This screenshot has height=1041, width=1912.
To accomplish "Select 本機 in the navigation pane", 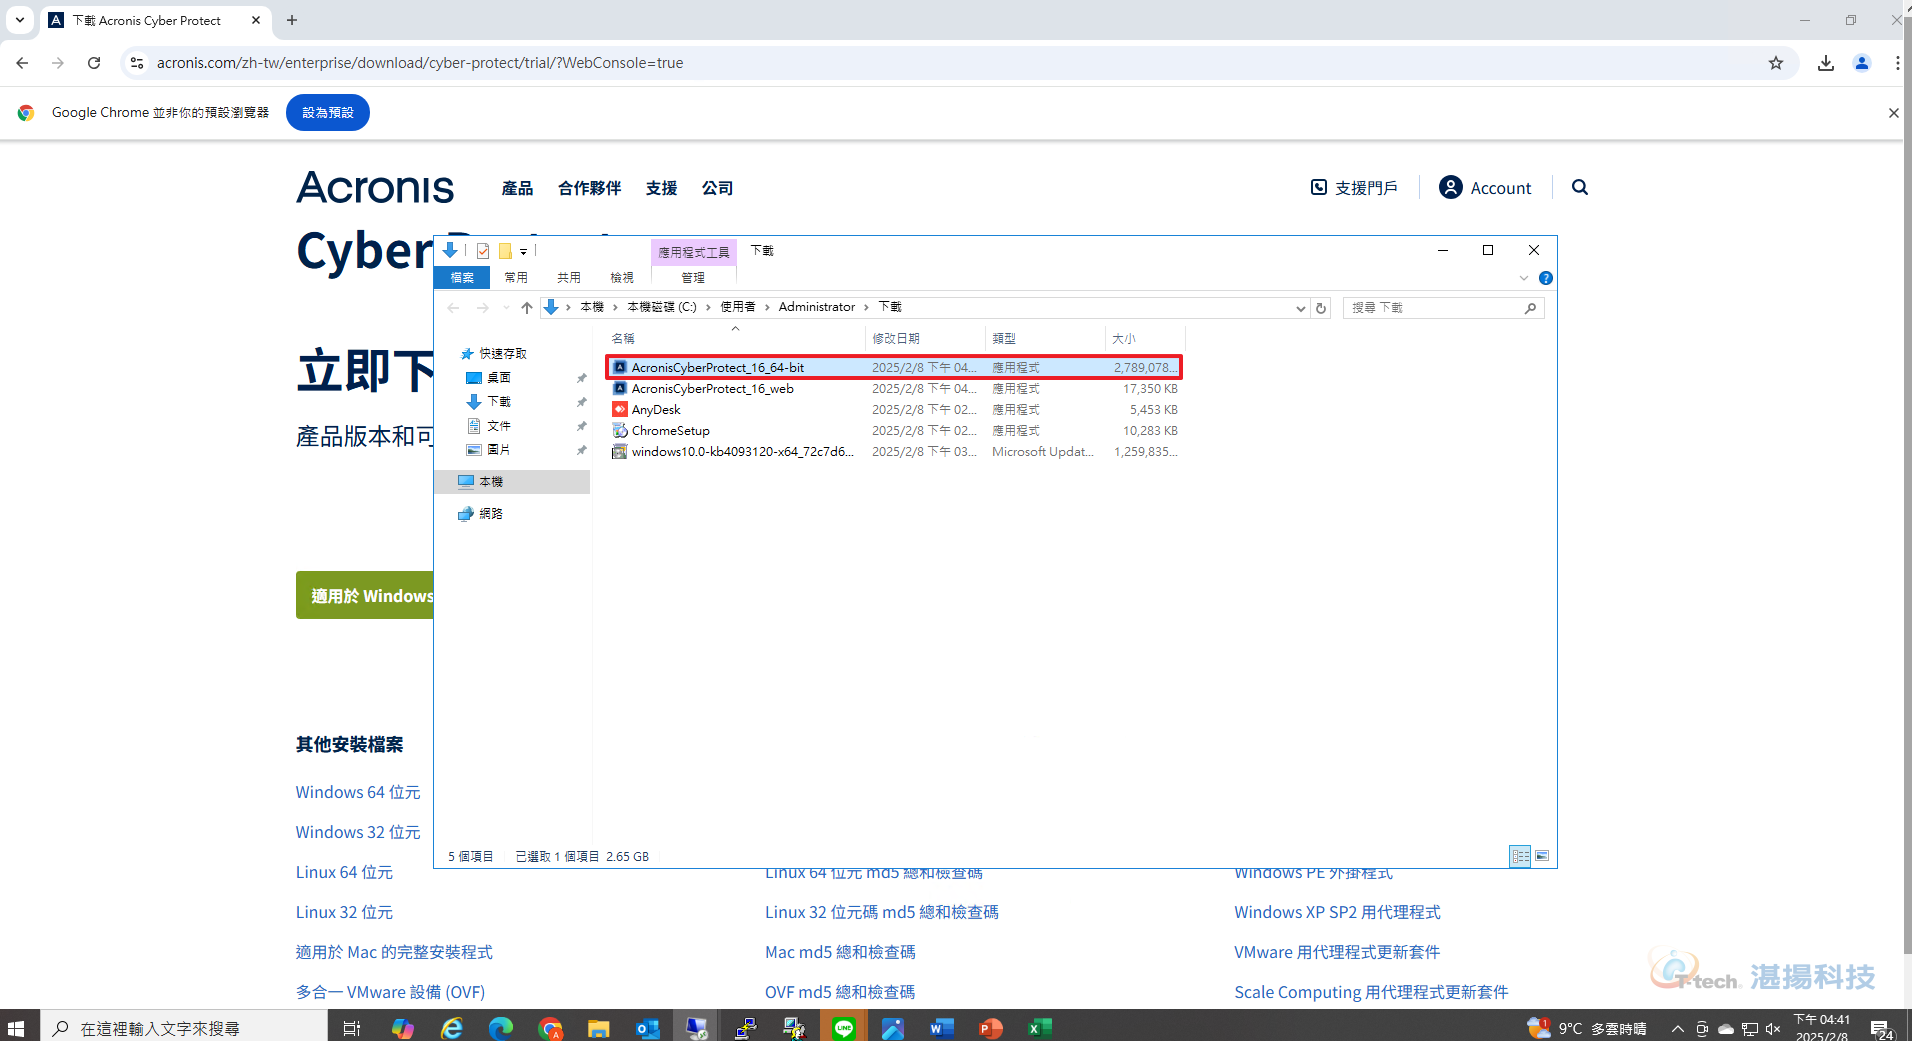I will point(491,481).
